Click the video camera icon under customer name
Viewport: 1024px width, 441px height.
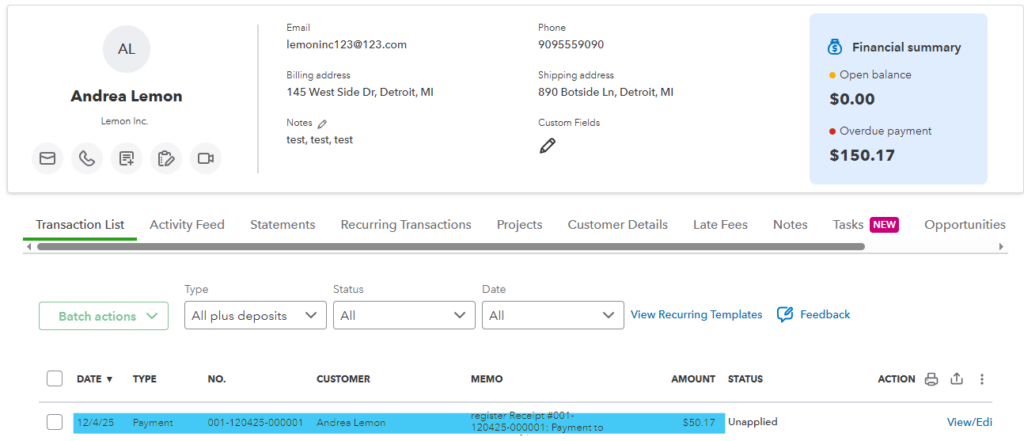pos(206,159)
